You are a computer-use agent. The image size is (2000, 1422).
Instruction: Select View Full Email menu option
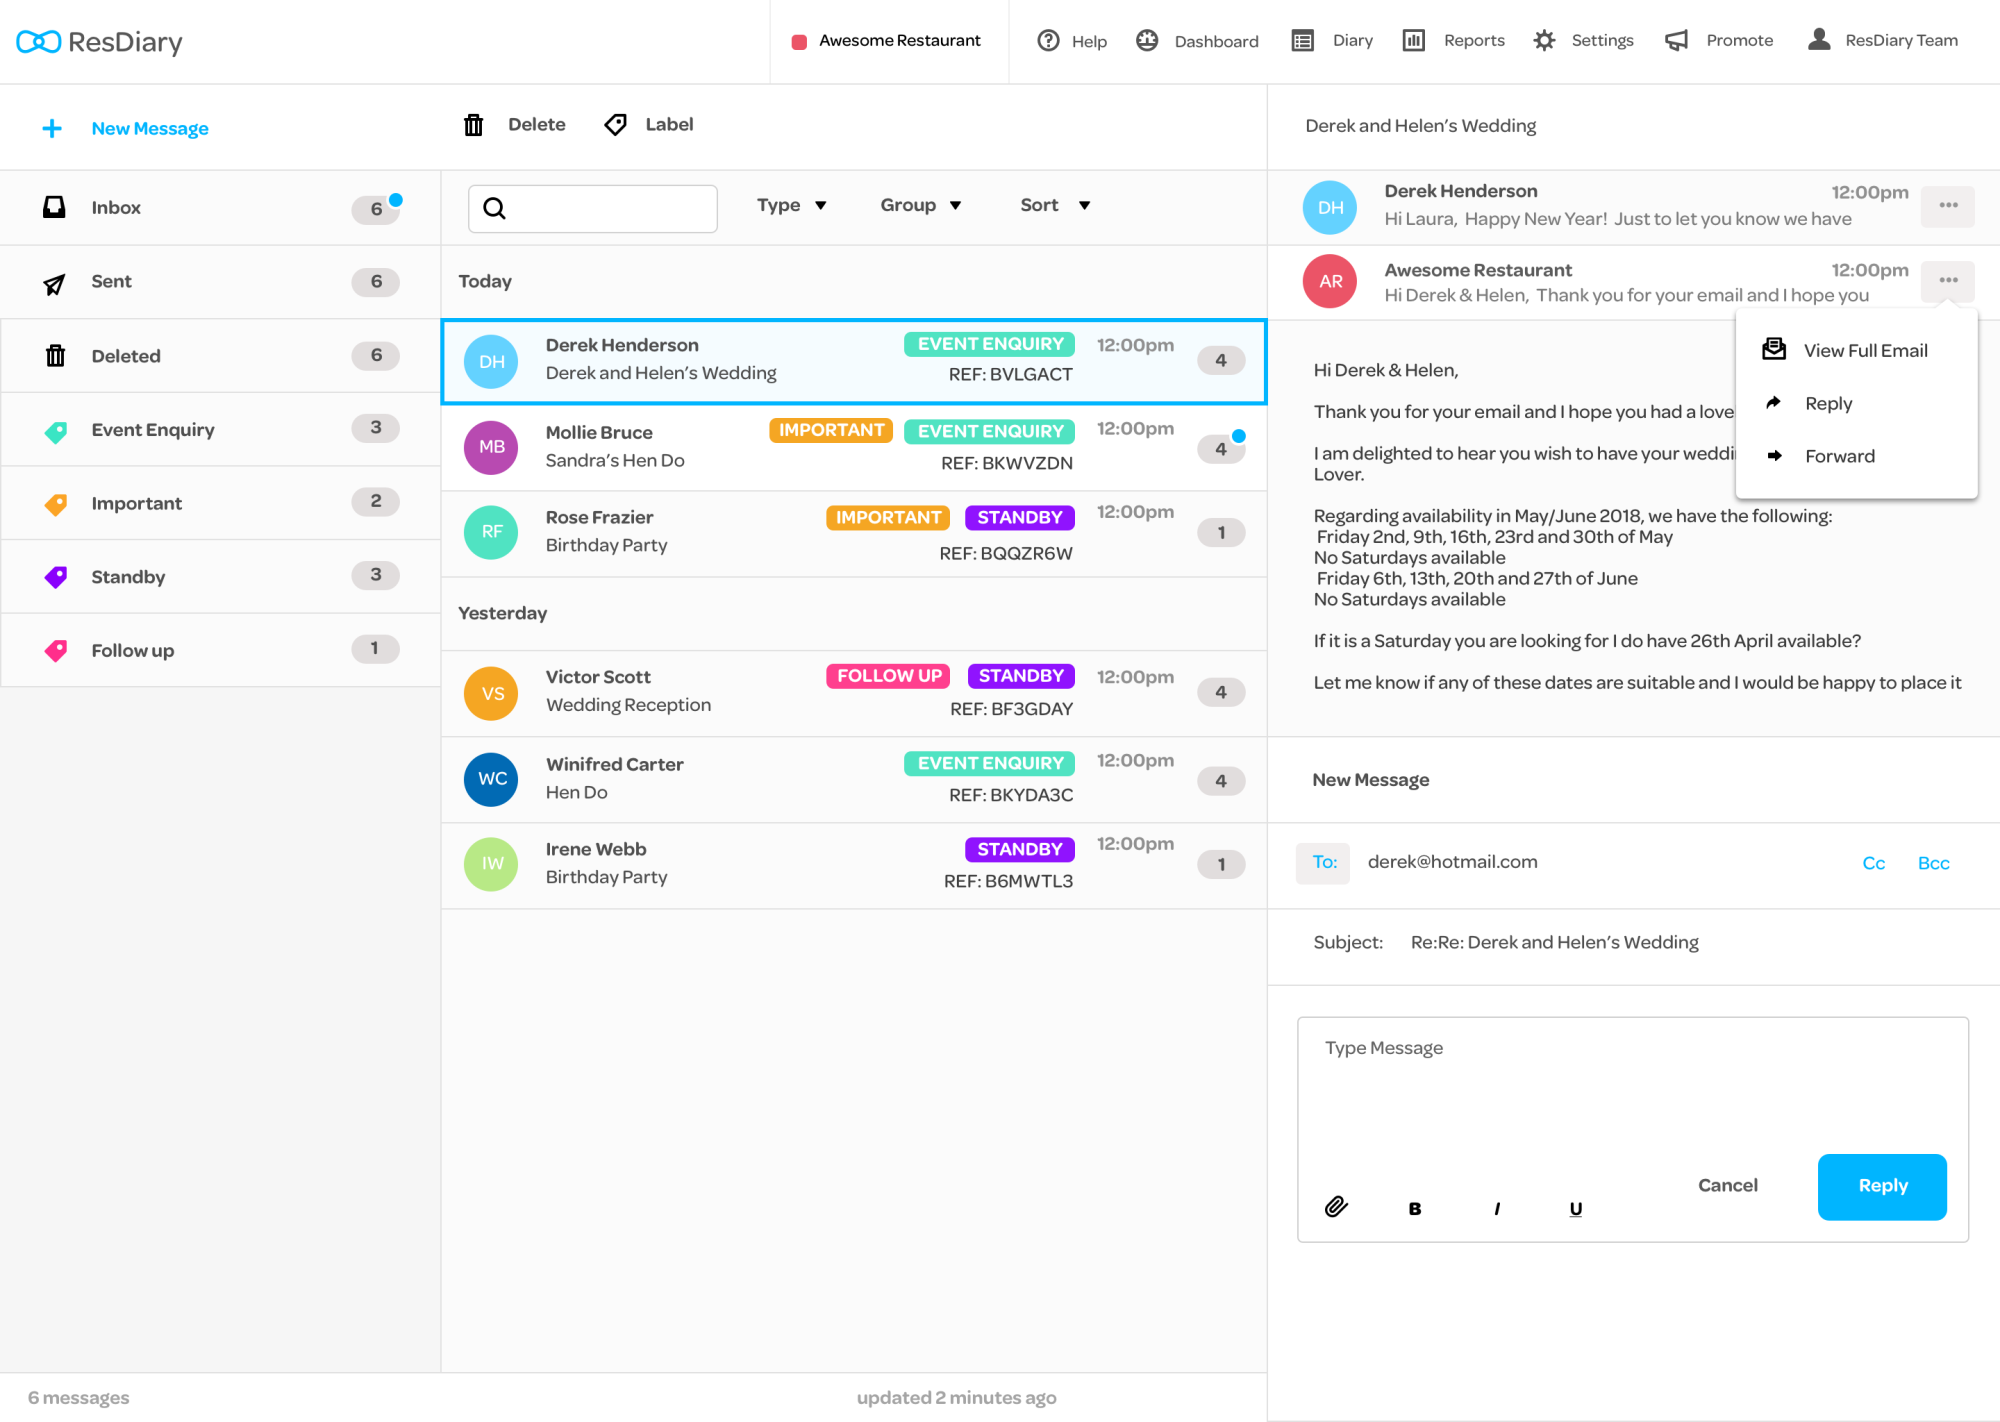click(x=1864, y=351)
